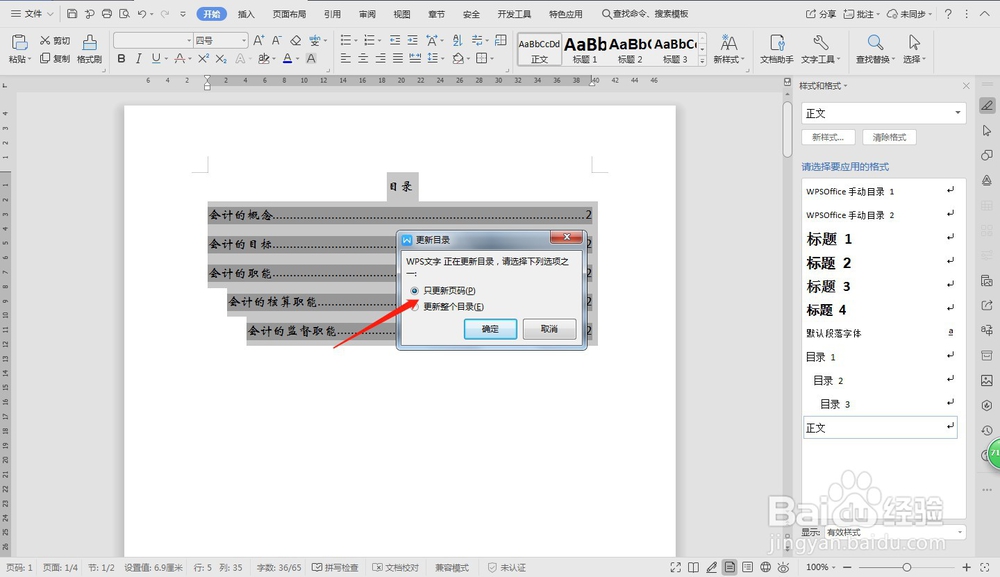Switch to the 视图 tab
The height and width of the screenshot is (577, 1000).
(x=402, y=14)
